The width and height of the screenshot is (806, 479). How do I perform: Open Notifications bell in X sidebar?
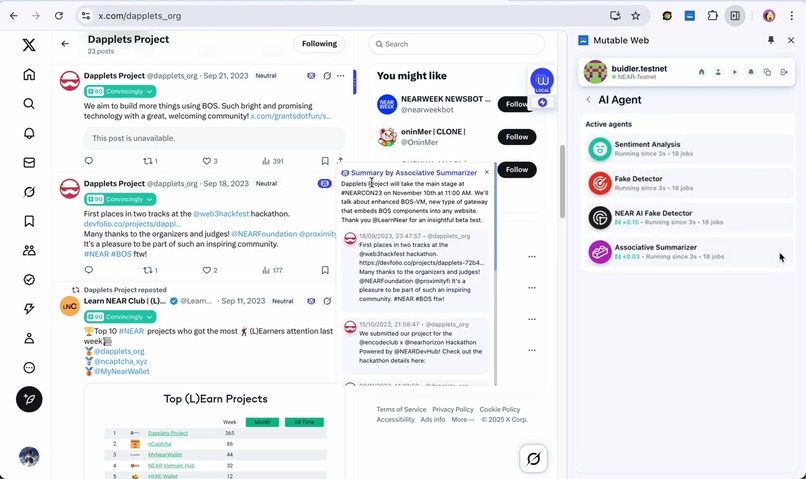(29, 133)
